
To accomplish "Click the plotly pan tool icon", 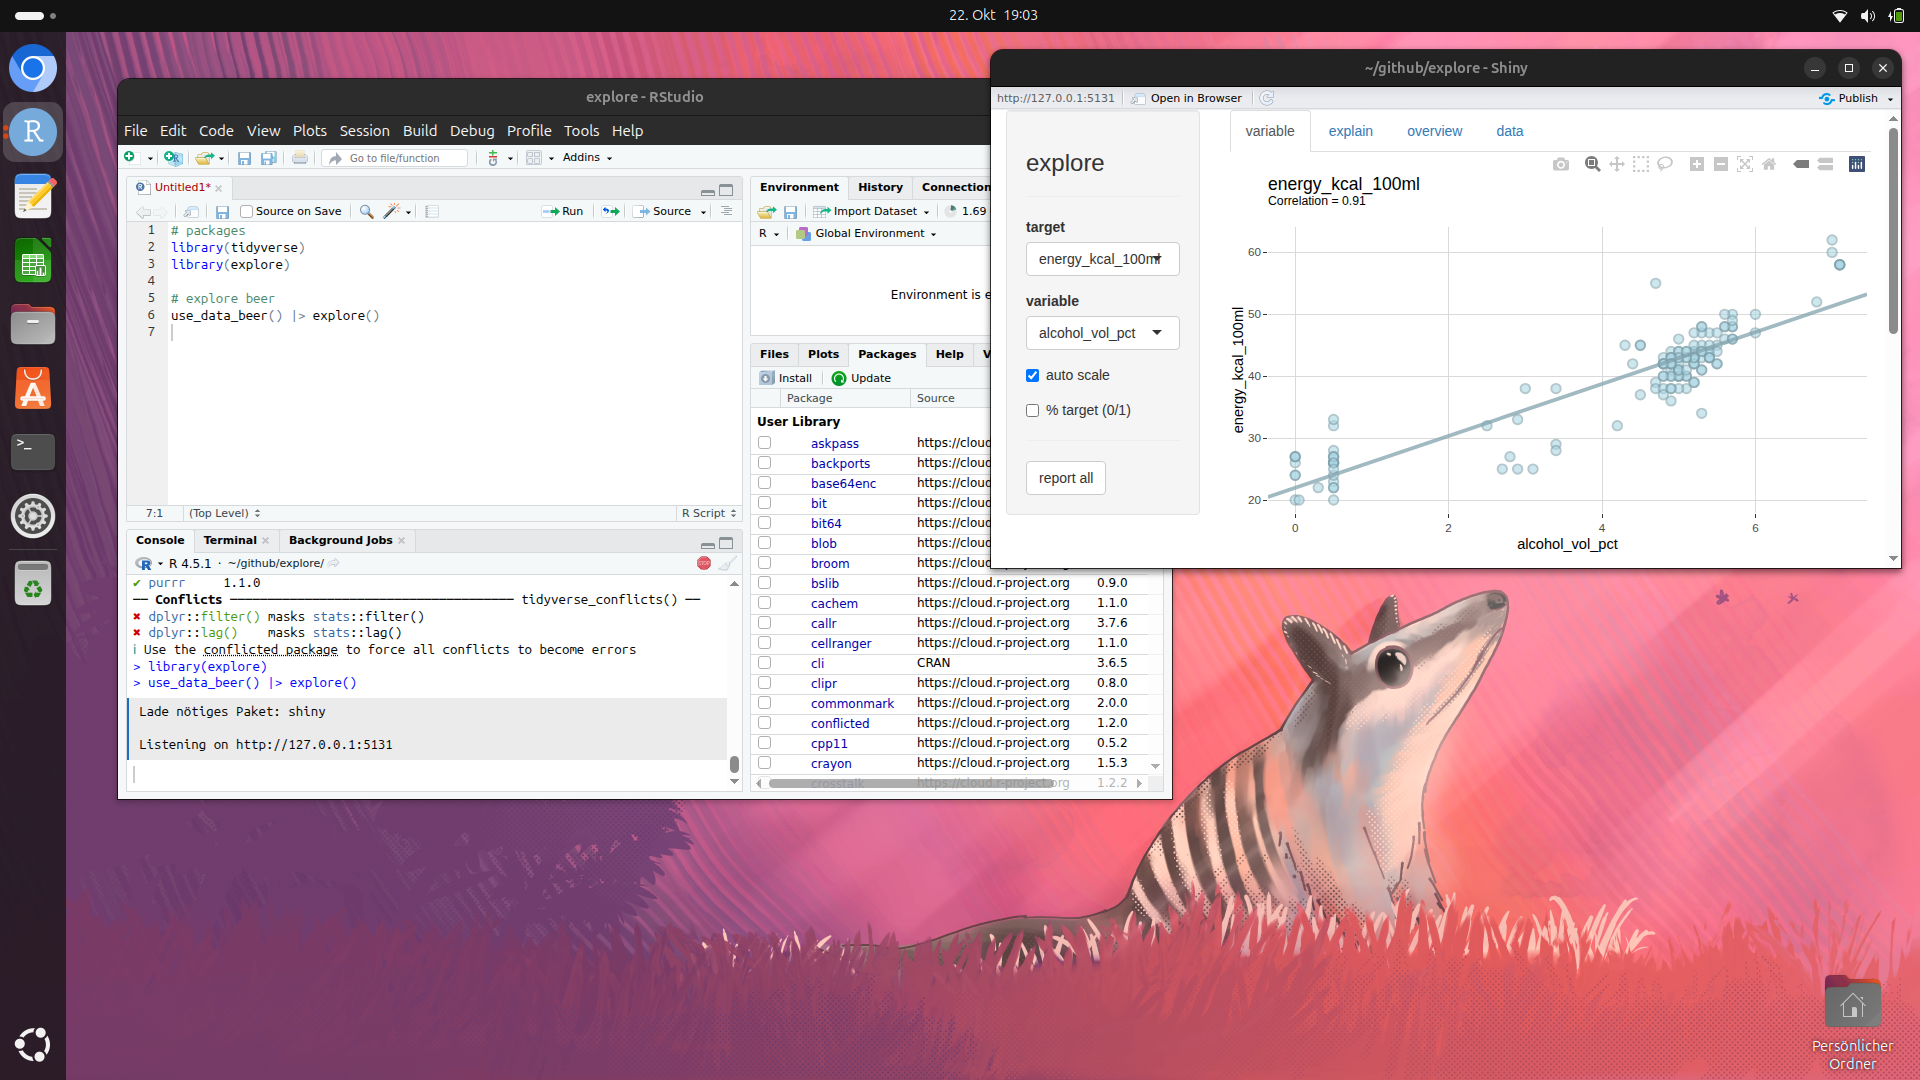I will [1616, 164].
